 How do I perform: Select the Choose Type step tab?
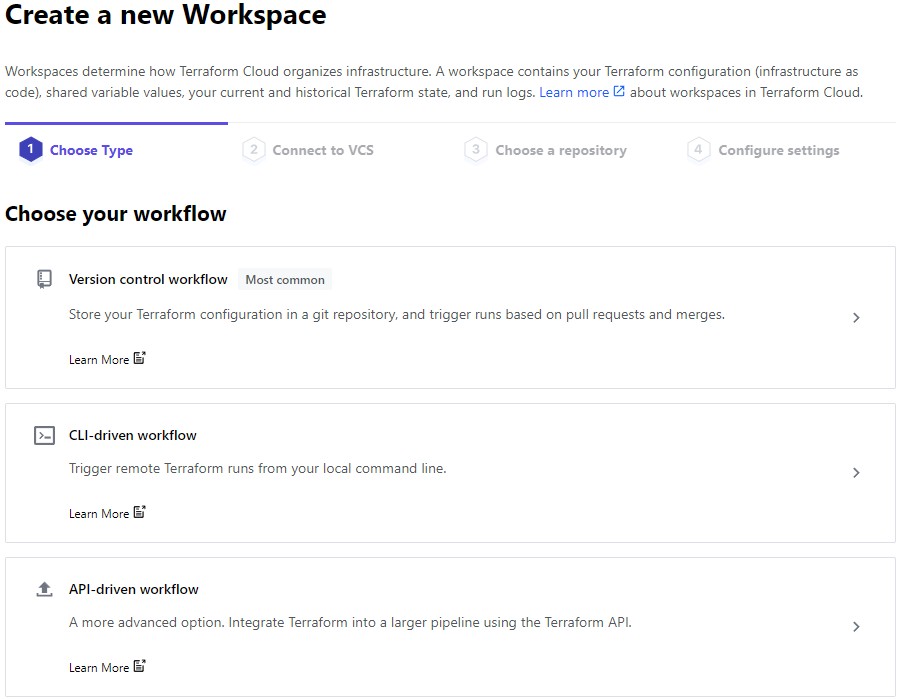(x=91, y=150)
